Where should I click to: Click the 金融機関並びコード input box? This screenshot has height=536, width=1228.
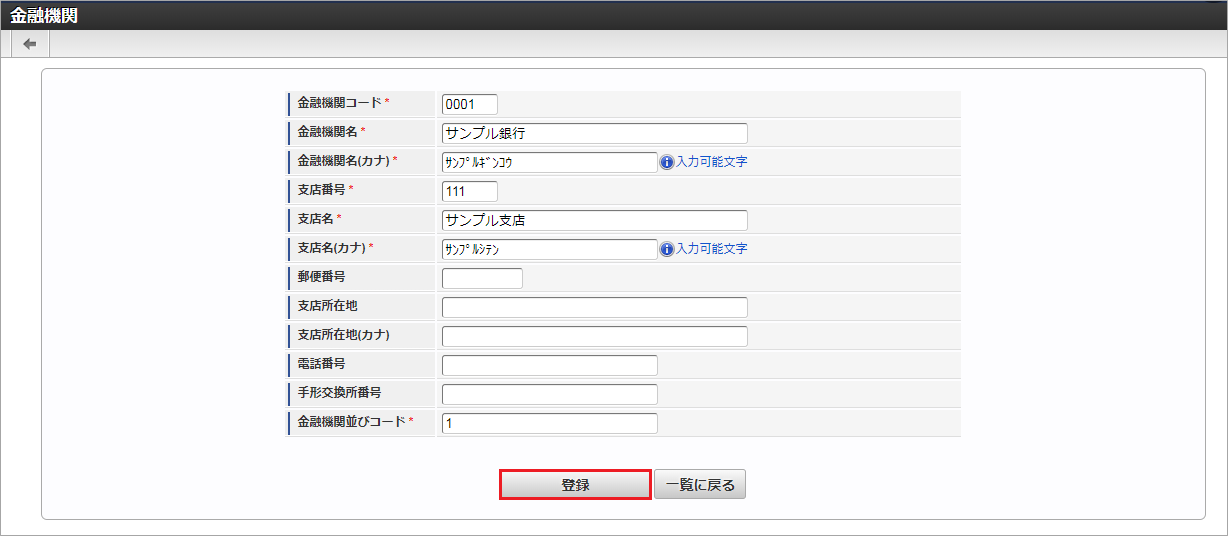point(549,423)
